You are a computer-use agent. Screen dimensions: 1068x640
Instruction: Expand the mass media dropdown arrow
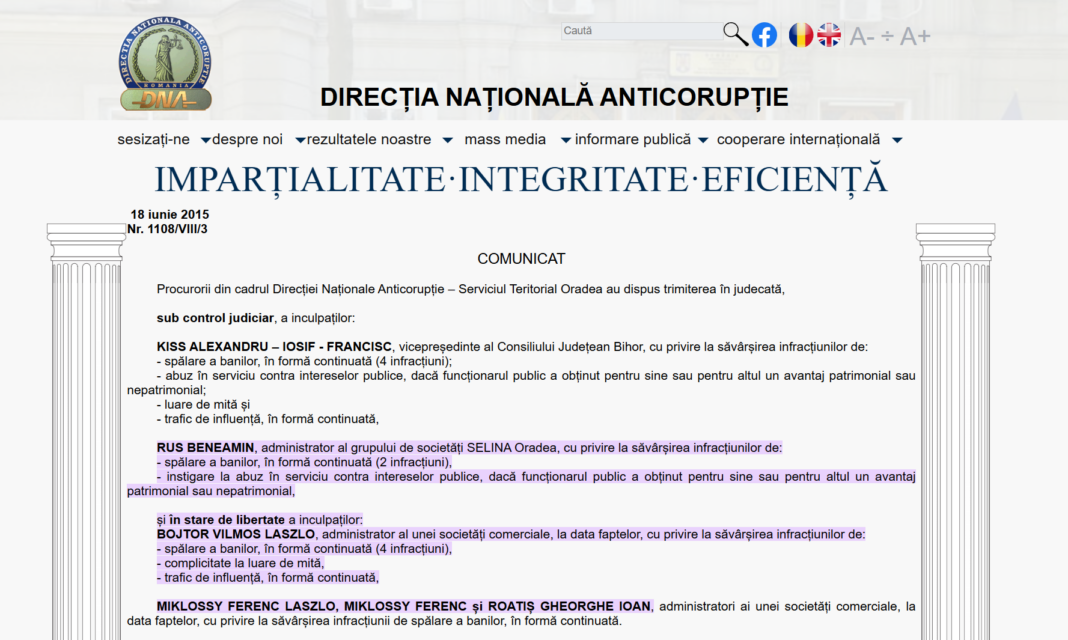[565, 141]
